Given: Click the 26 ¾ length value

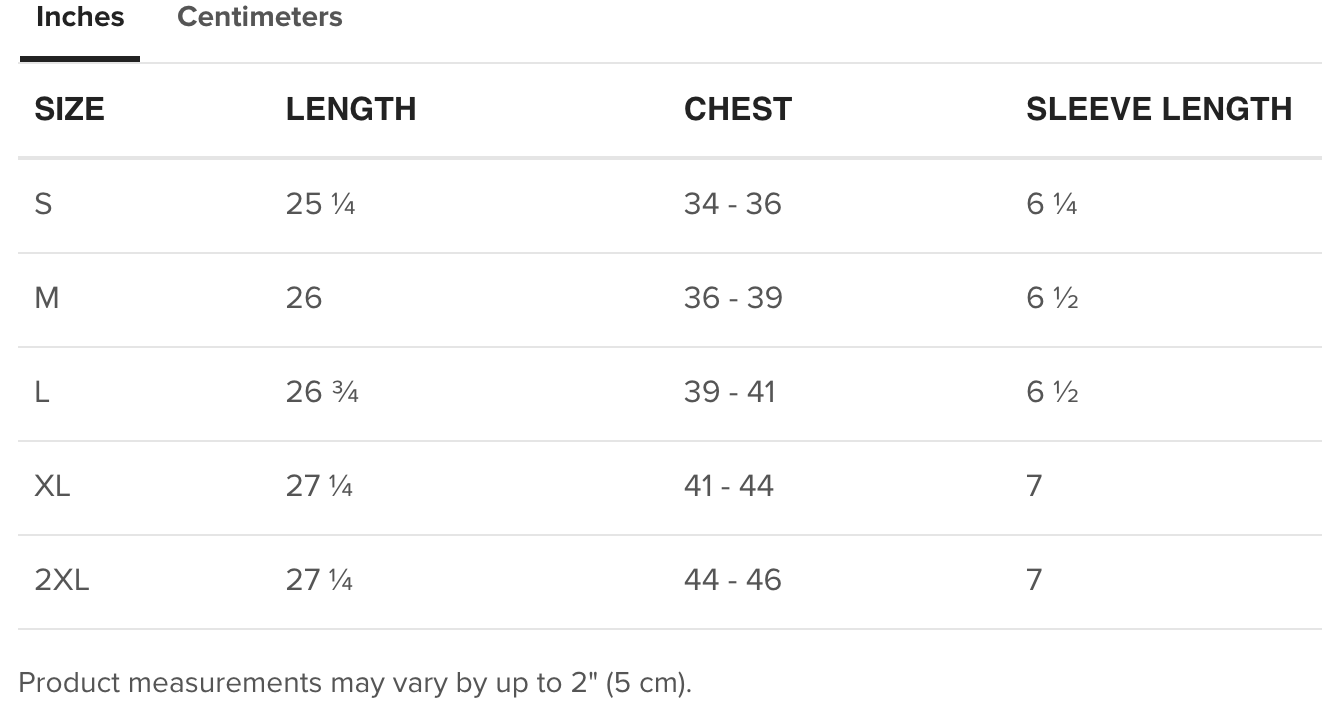Looking at the screenshot, I should coord(322,392).
